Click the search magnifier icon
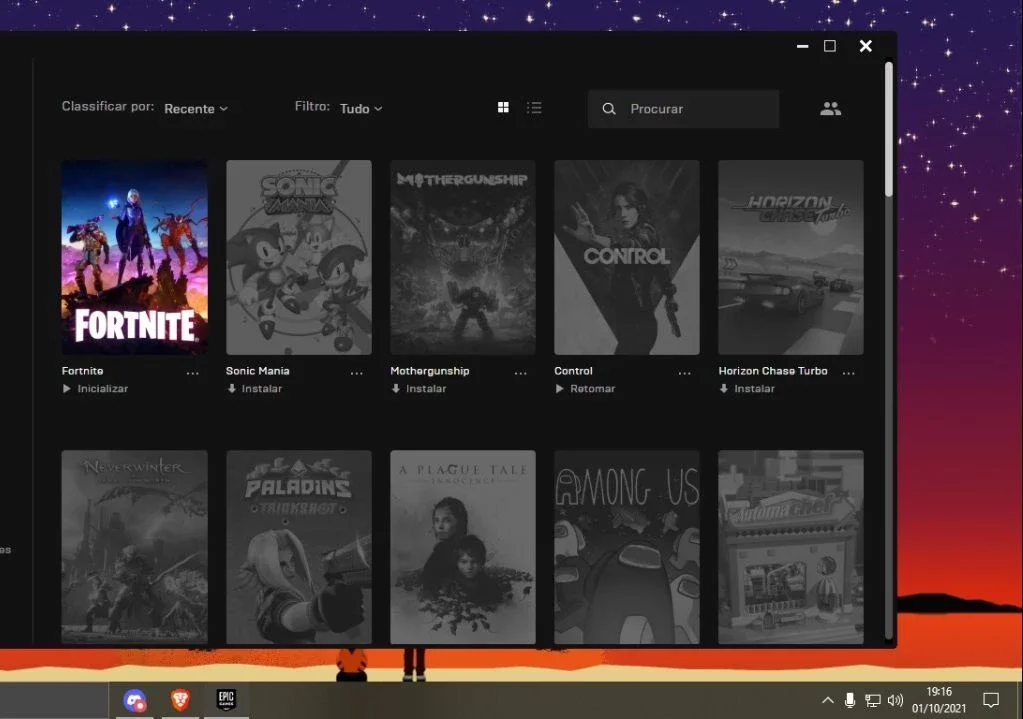Viewport: 1023px width, 719px height. (x=609, y=109)
